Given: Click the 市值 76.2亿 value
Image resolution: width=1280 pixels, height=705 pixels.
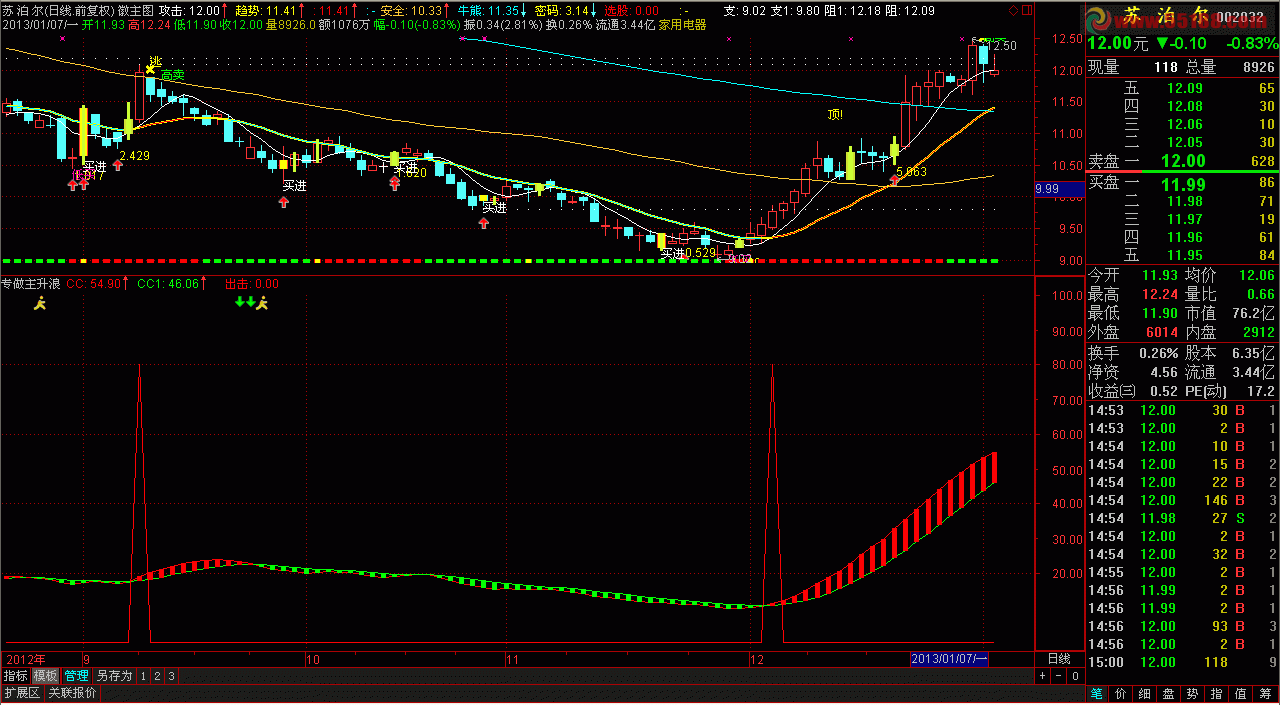Looking at the screenshot, I should click(1253, 314).
